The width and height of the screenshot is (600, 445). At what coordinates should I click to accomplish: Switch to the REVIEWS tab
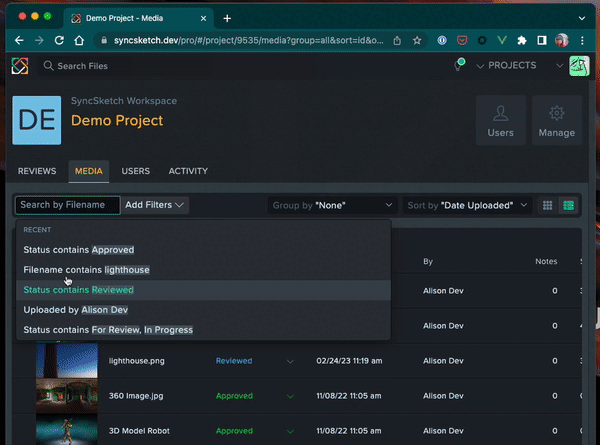coord(37,171)
